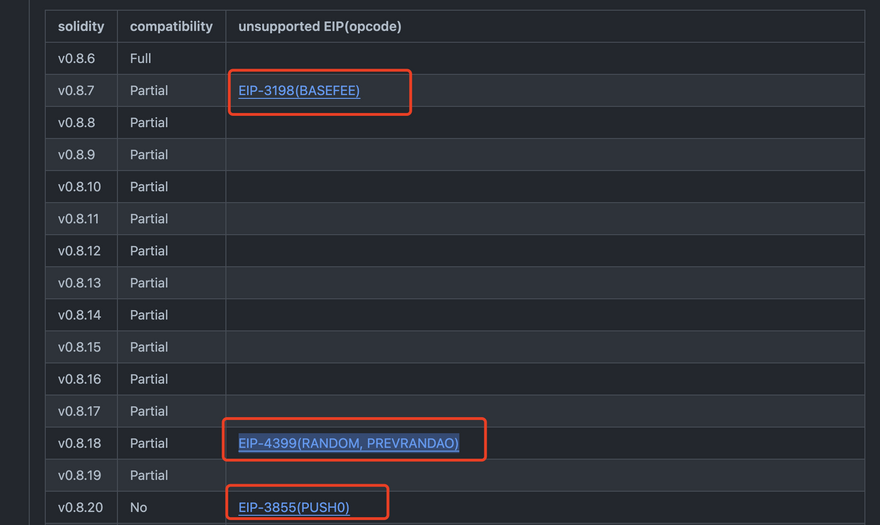Click Partial in the v0.8.12 row

click(x=149, y=251)
